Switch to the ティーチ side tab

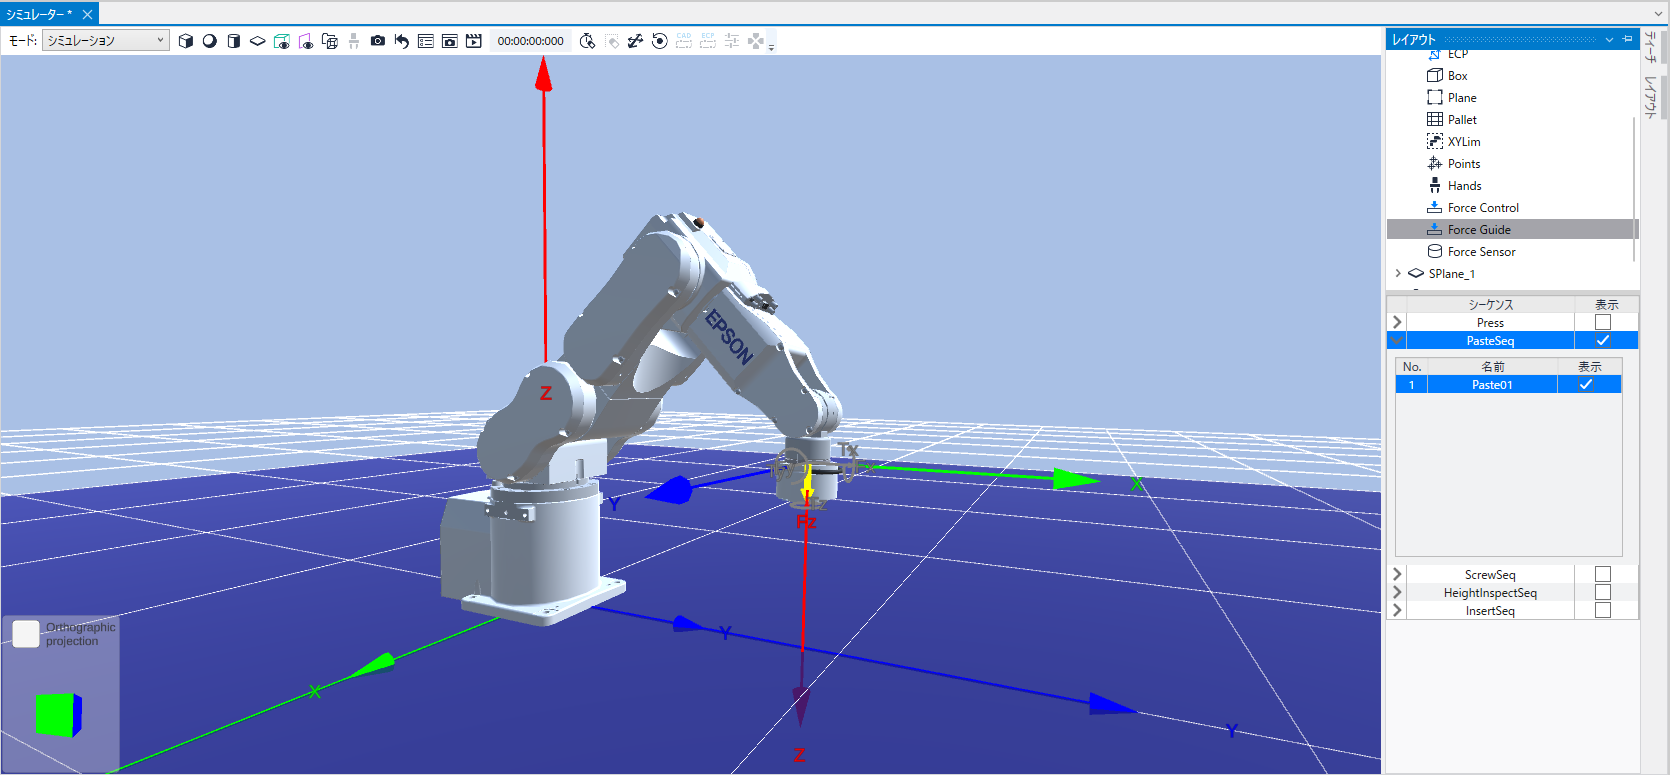click(1651, 47)
